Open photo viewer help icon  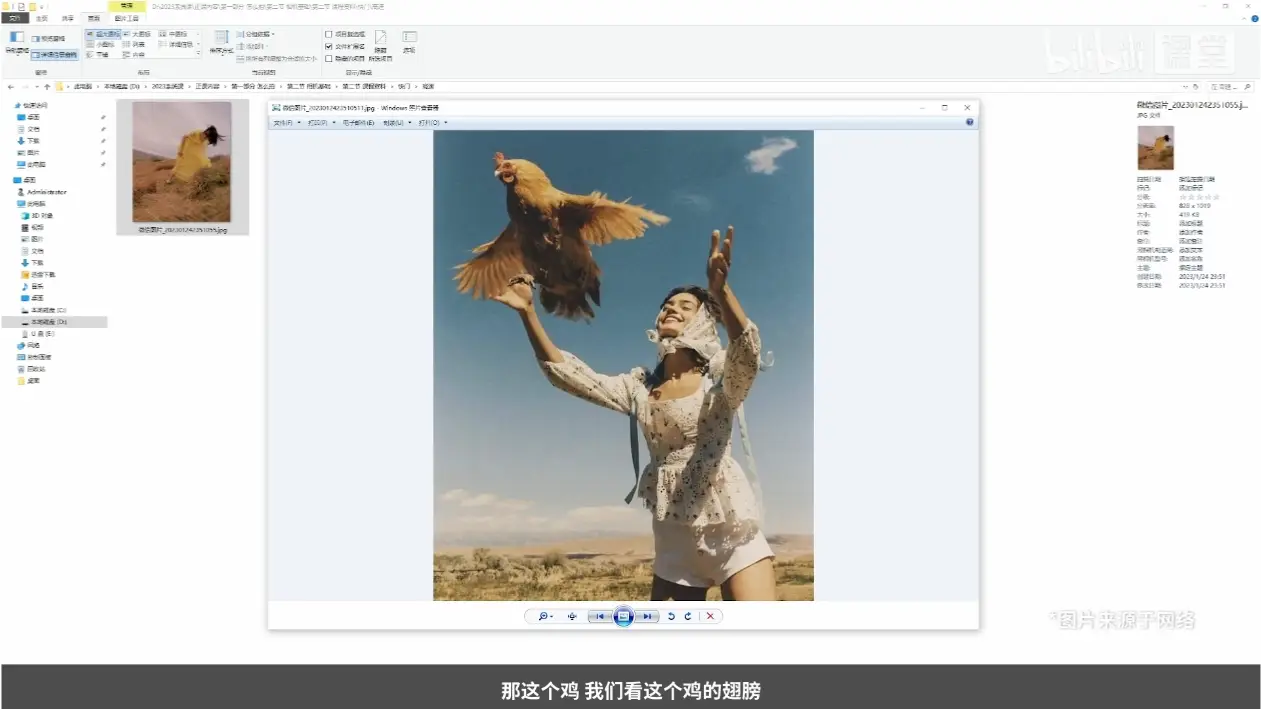[969, 122]
